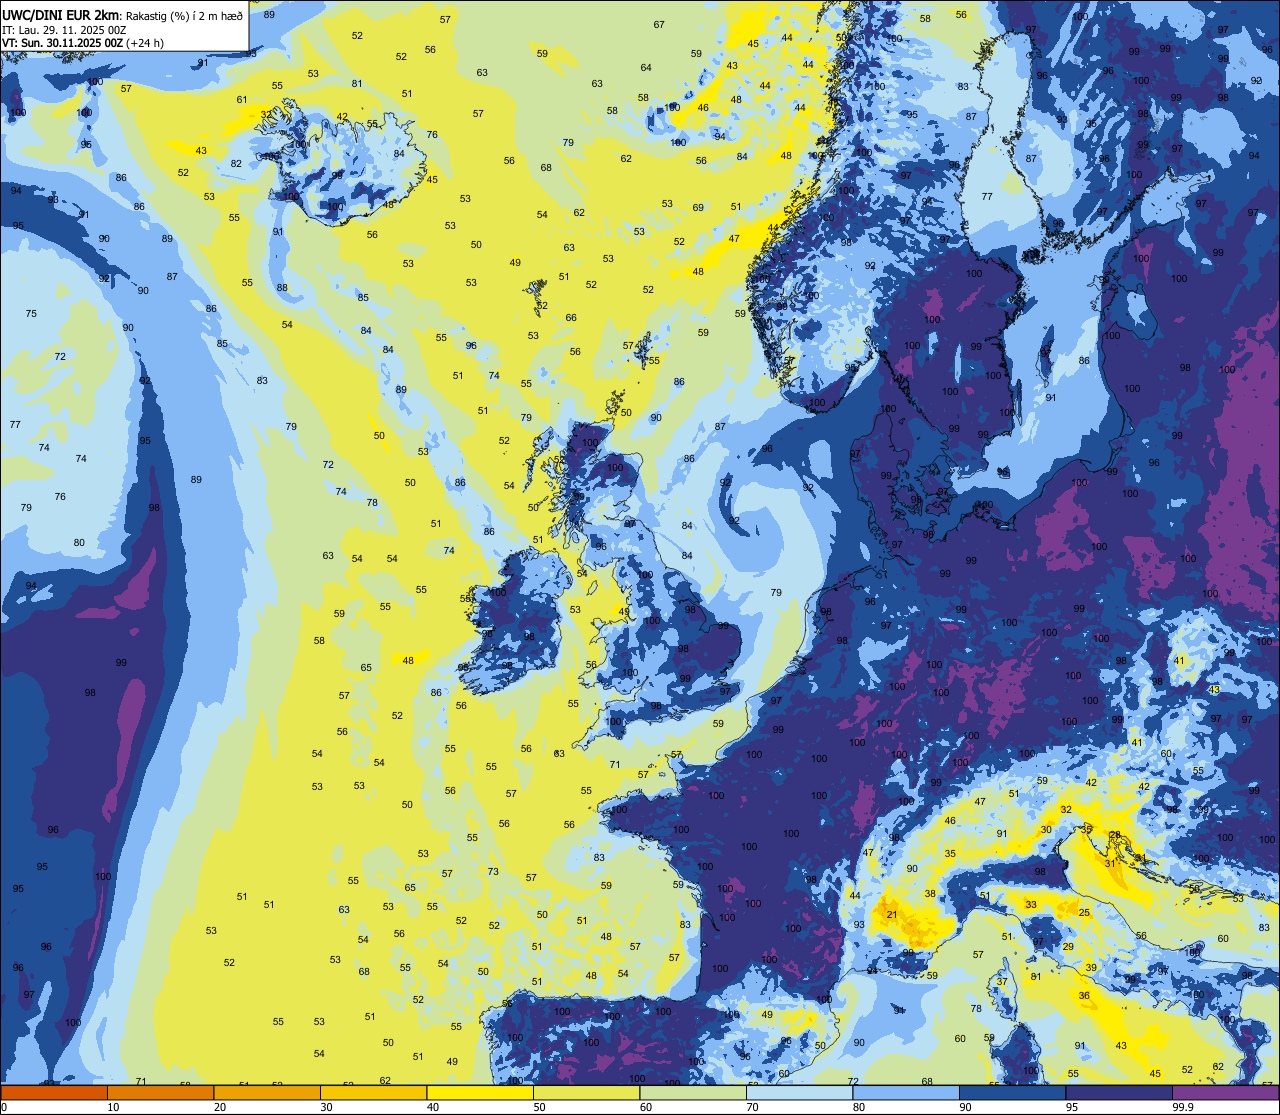The image size is (1280, 1115).
Task: Pick the light blue 70–80 legend swatch
Action: pos(799,1092)
